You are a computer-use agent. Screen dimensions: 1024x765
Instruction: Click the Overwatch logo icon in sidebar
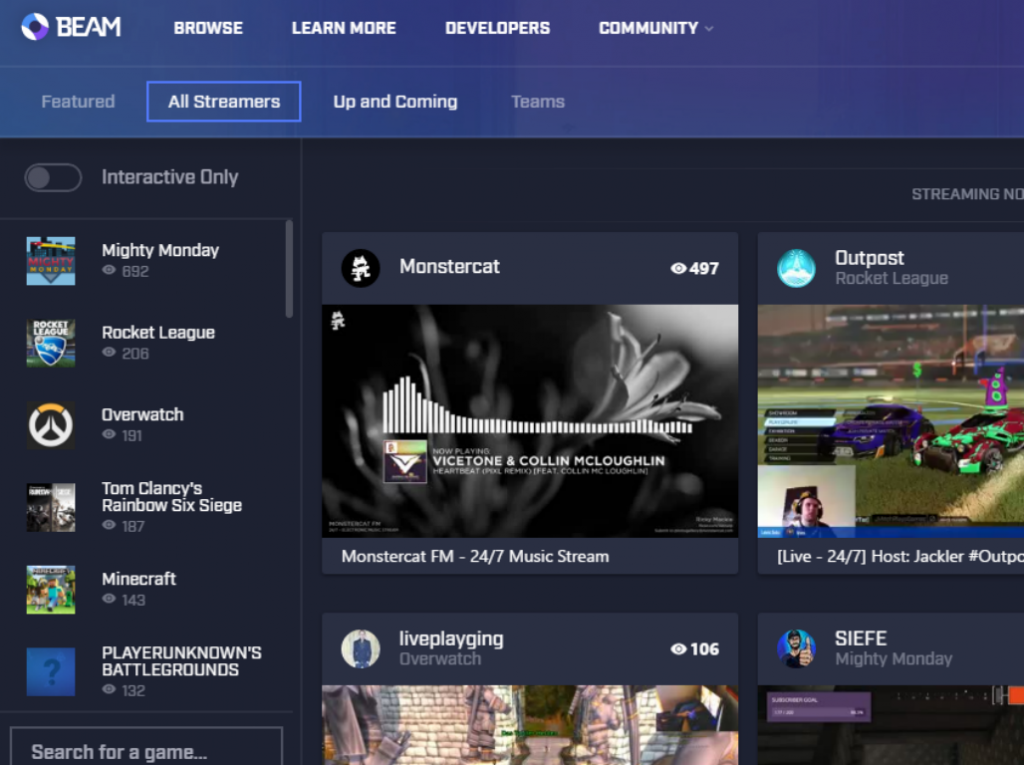(x=50, y=425)
